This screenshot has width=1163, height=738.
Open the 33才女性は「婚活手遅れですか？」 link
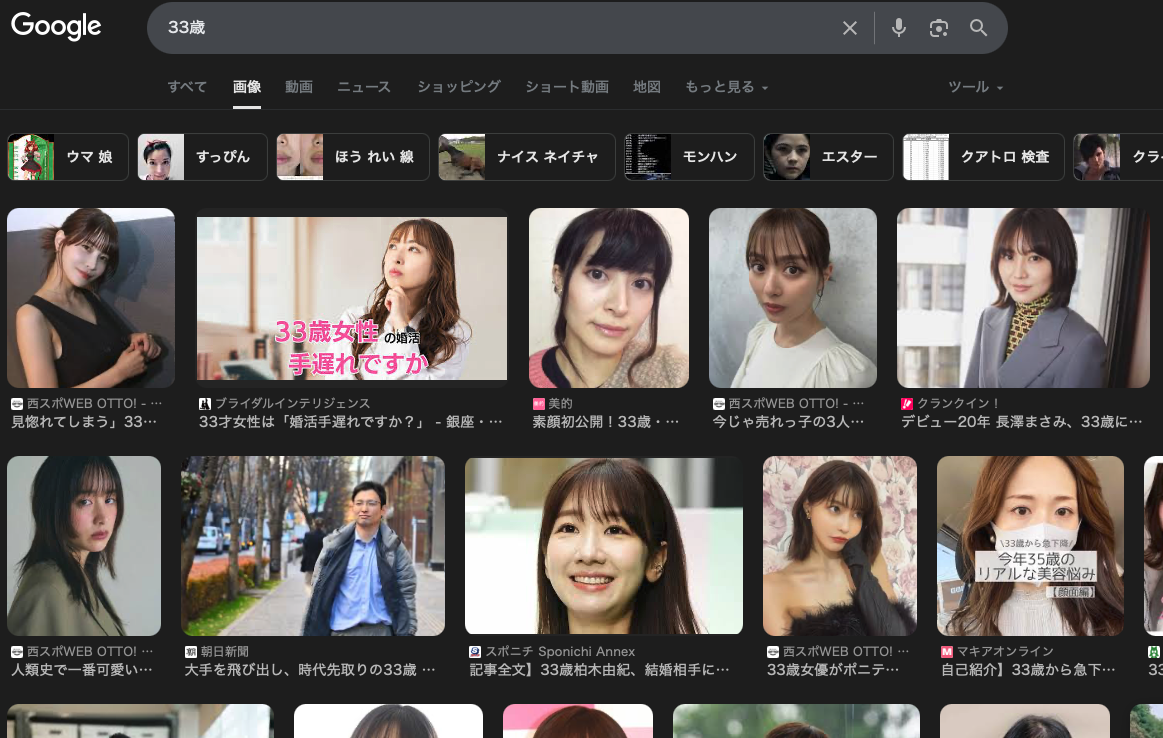(350, 422)
